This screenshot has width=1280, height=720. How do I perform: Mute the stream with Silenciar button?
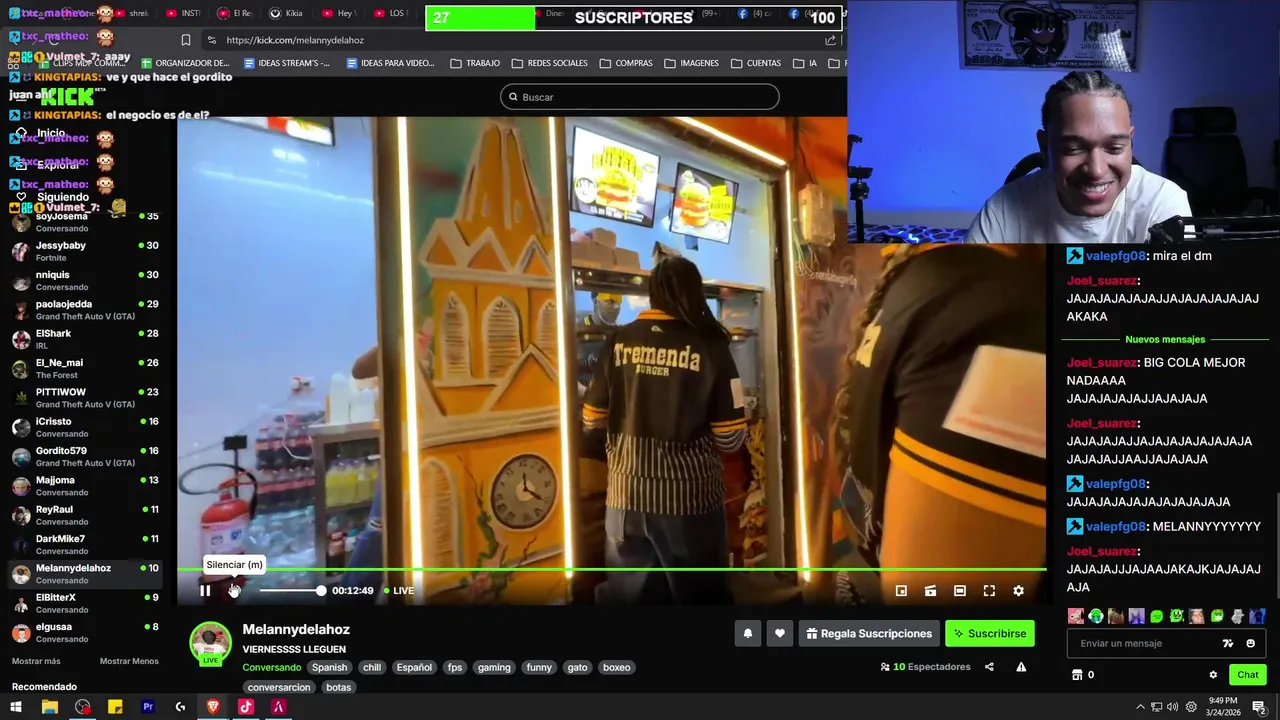234,591
